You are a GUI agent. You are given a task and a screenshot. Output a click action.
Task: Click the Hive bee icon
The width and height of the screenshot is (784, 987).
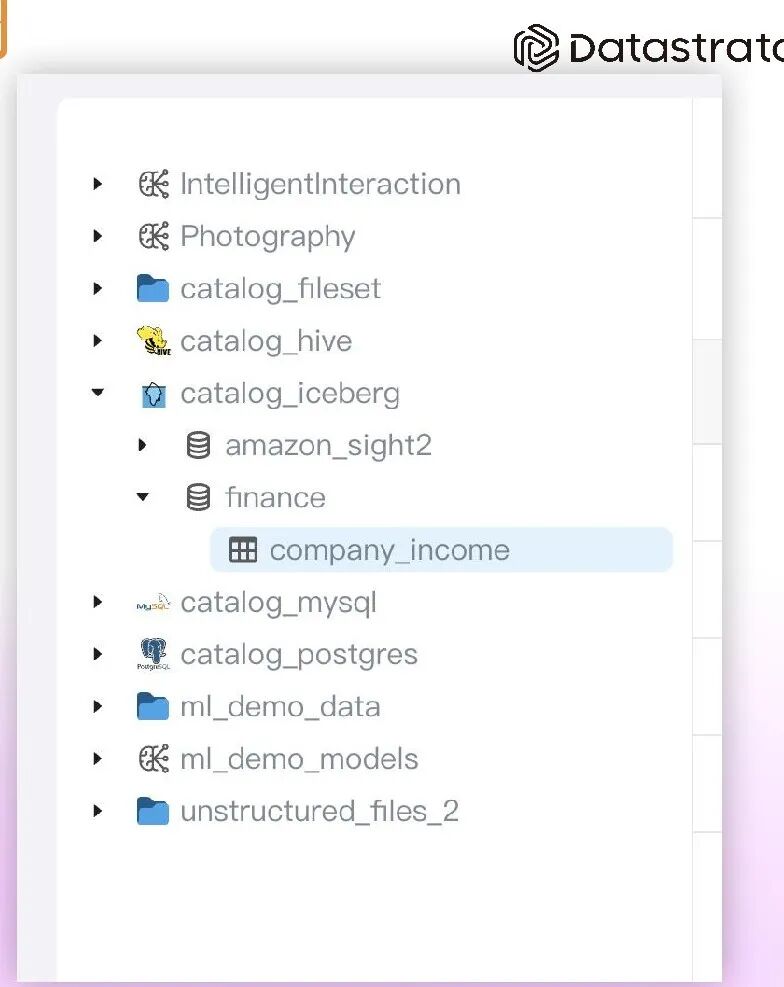(153, 341)
